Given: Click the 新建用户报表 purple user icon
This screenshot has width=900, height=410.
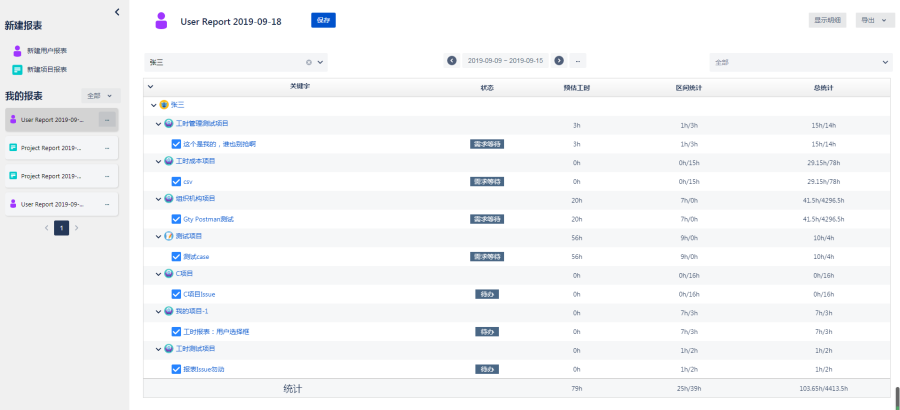Looking at the screenshot, I should (x=17, y=50).
